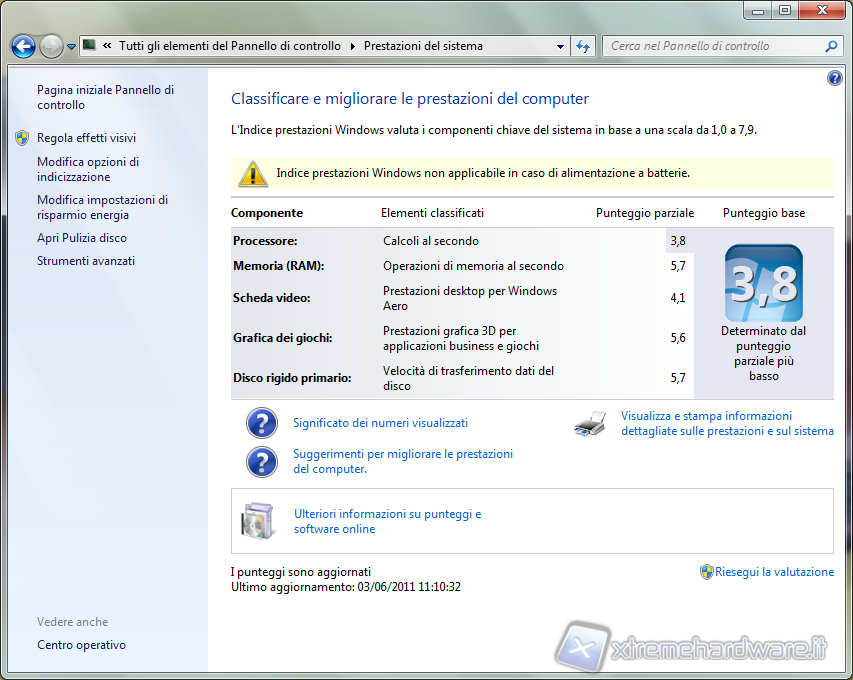Click the back navigation arrow button
The image size is (853, 680).
pyautogui.click(x=23, y=46)
